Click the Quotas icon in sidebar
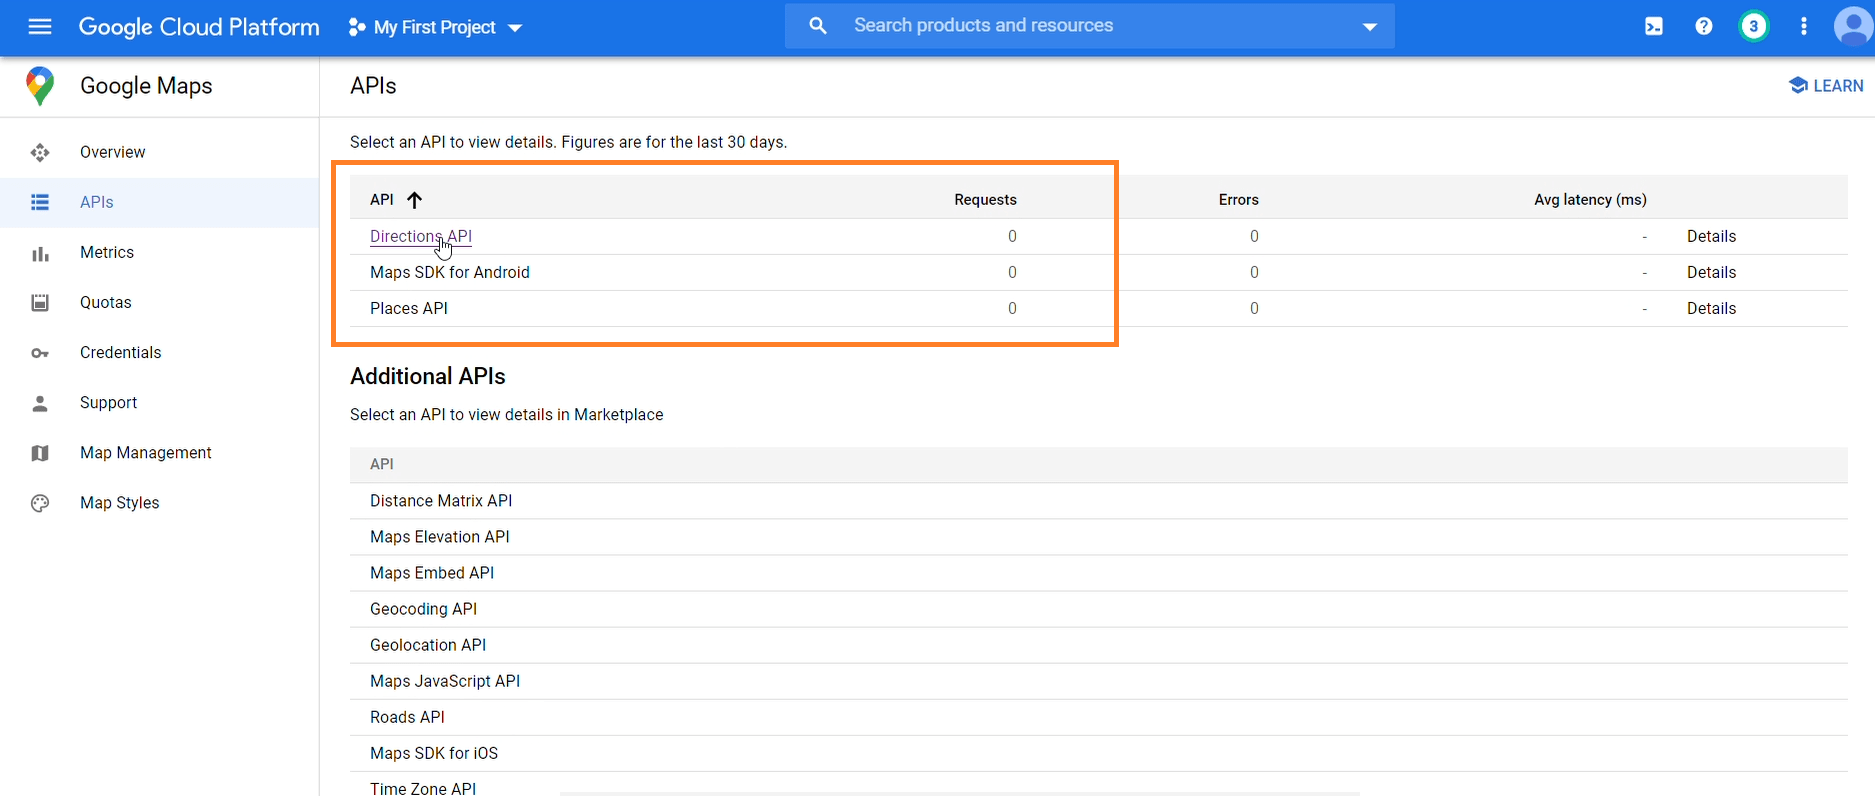Screen dimensions: 1875x796 coord(40,303)
